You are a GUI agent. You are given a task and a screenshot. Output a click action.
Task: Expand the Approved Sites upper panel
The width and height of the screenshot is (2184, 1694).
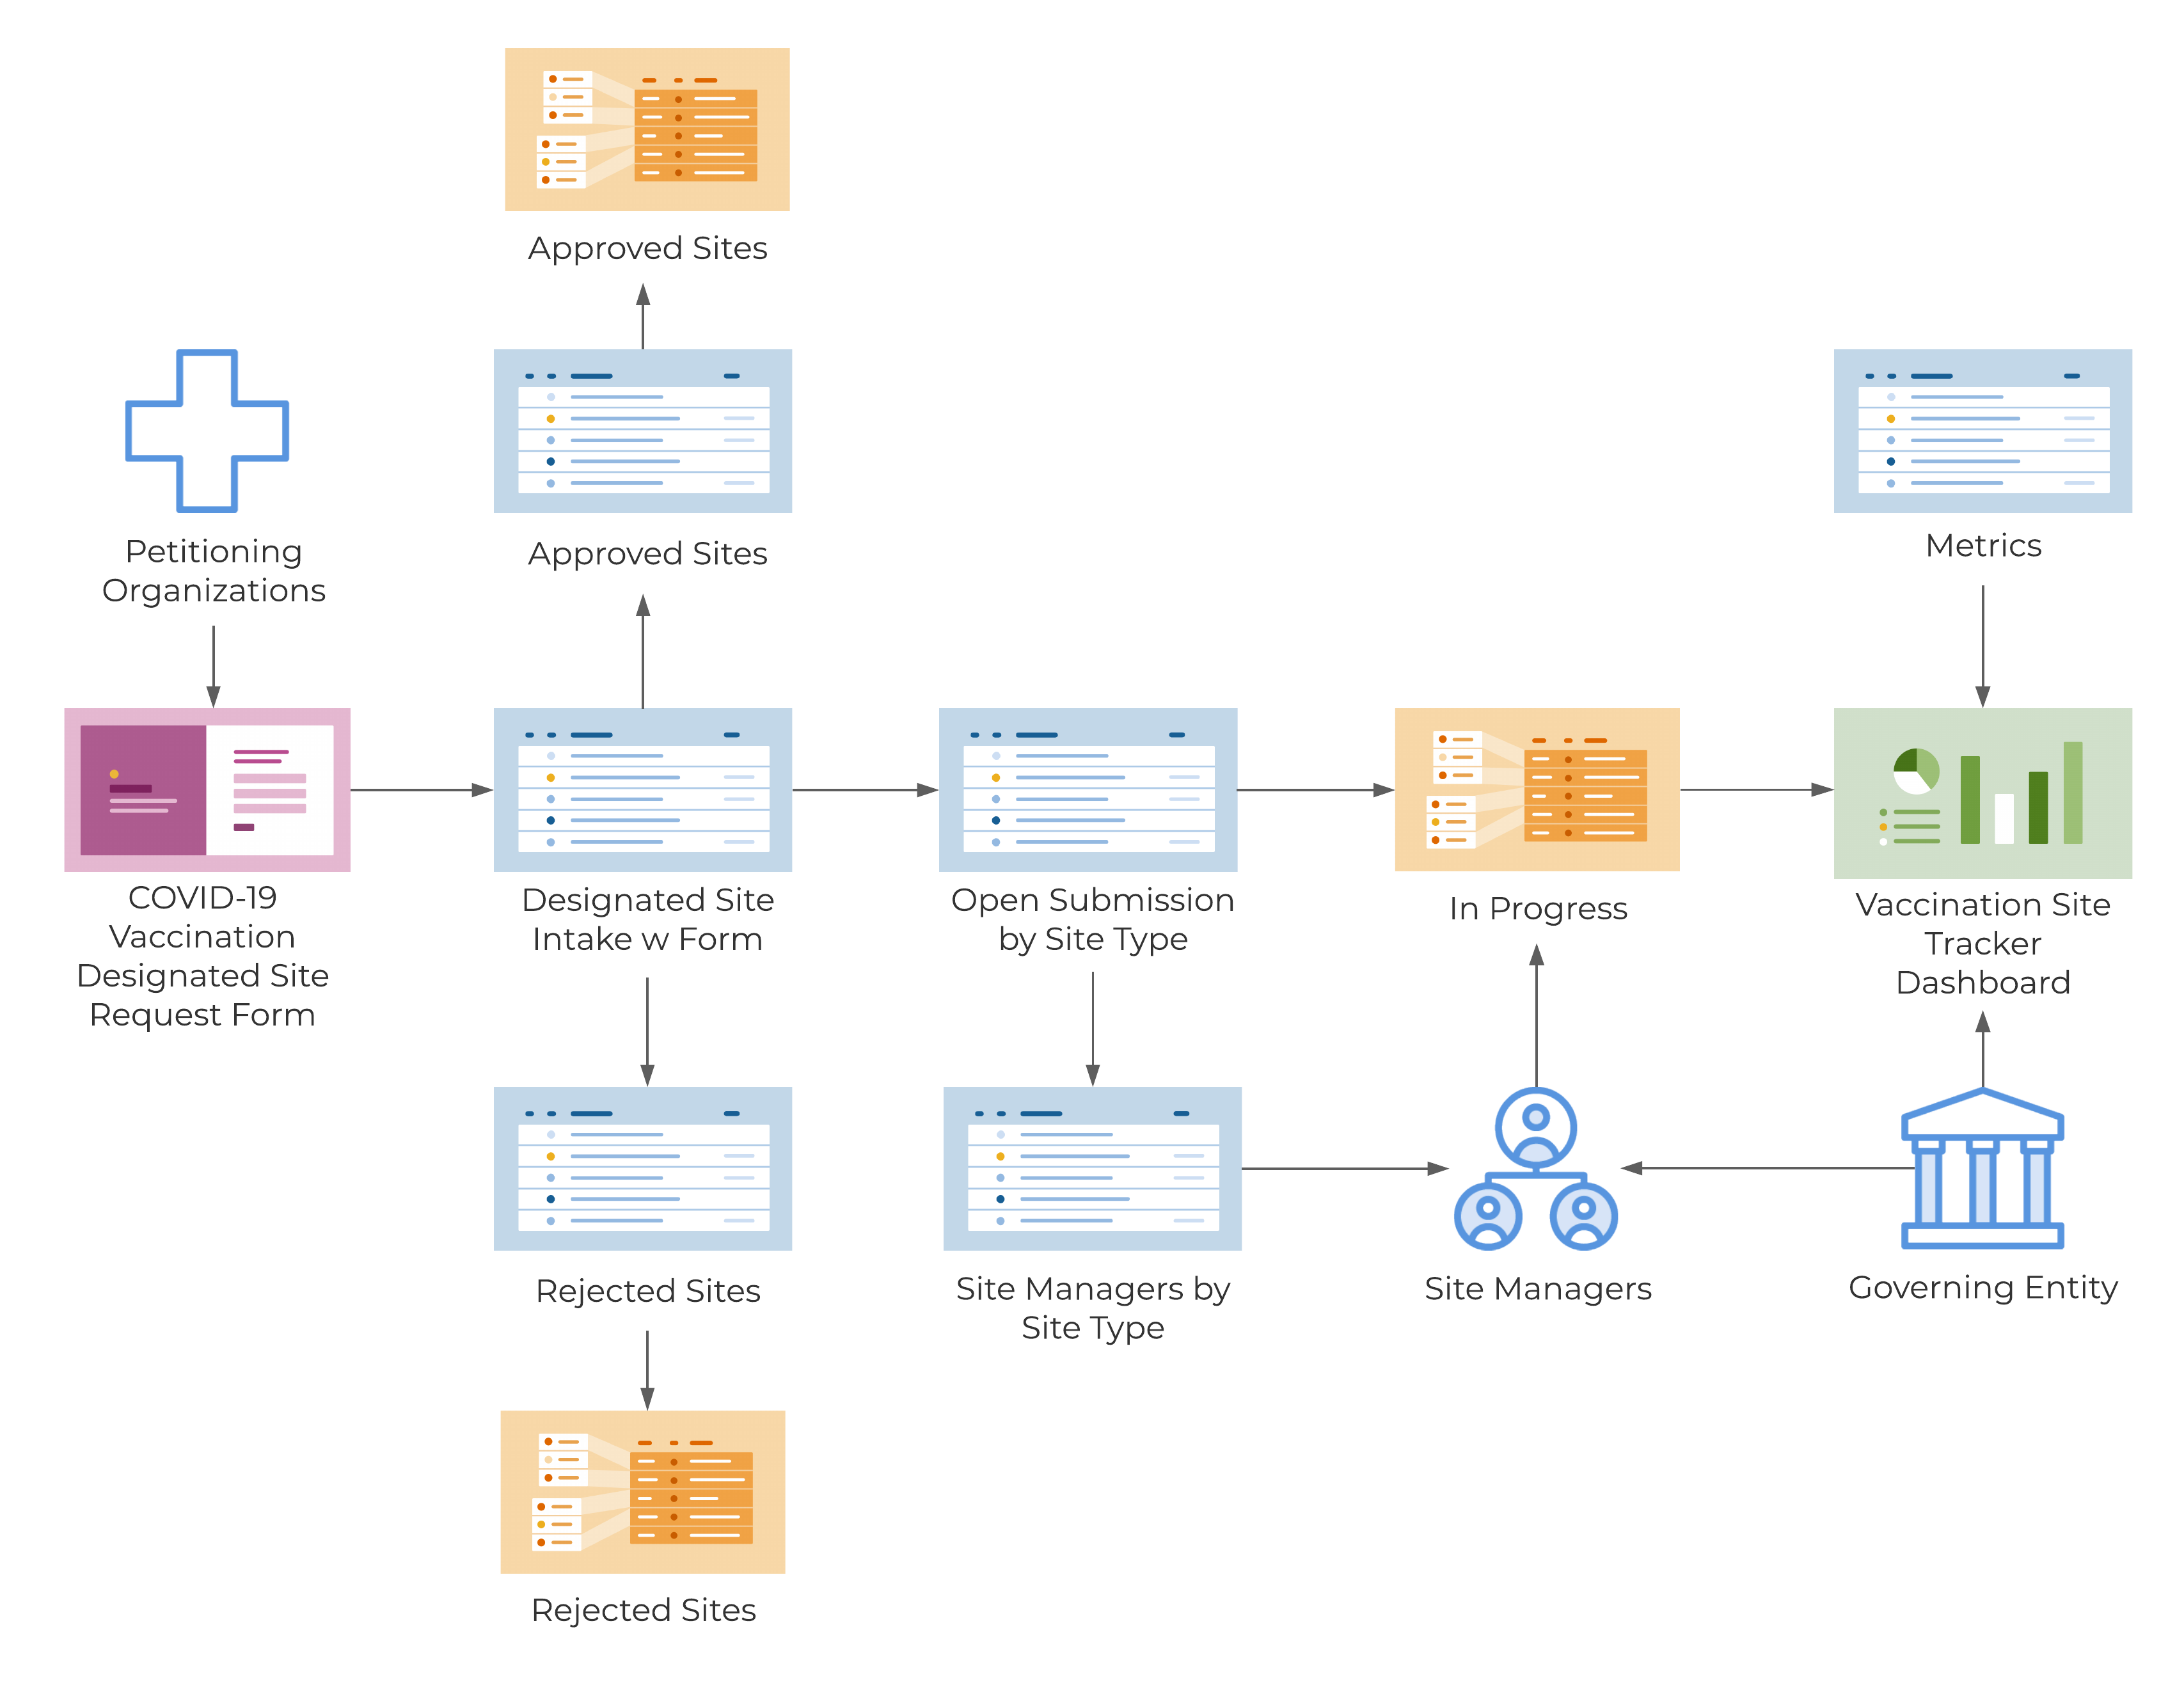point(629,159)
